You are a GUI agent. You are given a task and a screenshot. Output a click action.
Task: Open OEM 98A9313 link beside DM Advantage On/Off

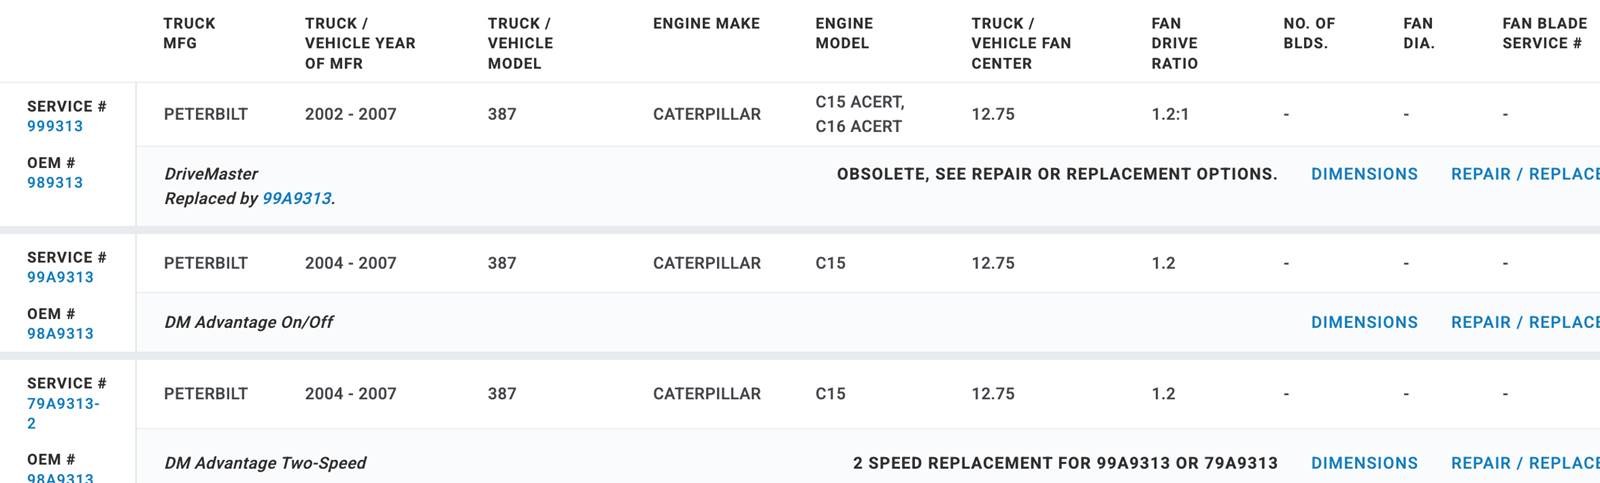tap(60, 333)
